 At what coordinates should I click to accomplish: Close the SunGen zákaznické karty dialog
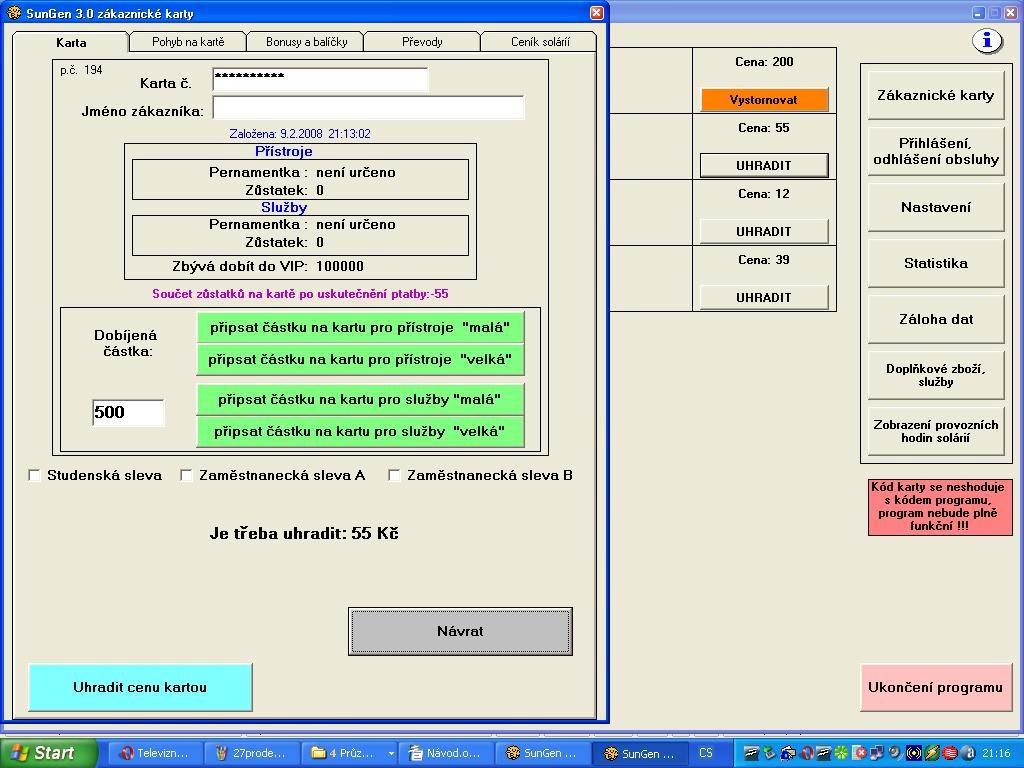pos(596,12)
